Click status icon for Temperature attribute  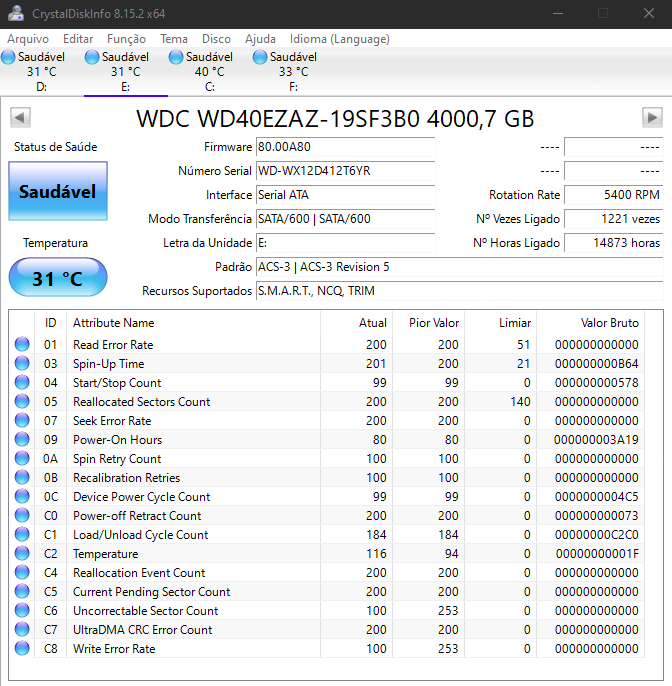pyautogui.click(x=22, y=553)
